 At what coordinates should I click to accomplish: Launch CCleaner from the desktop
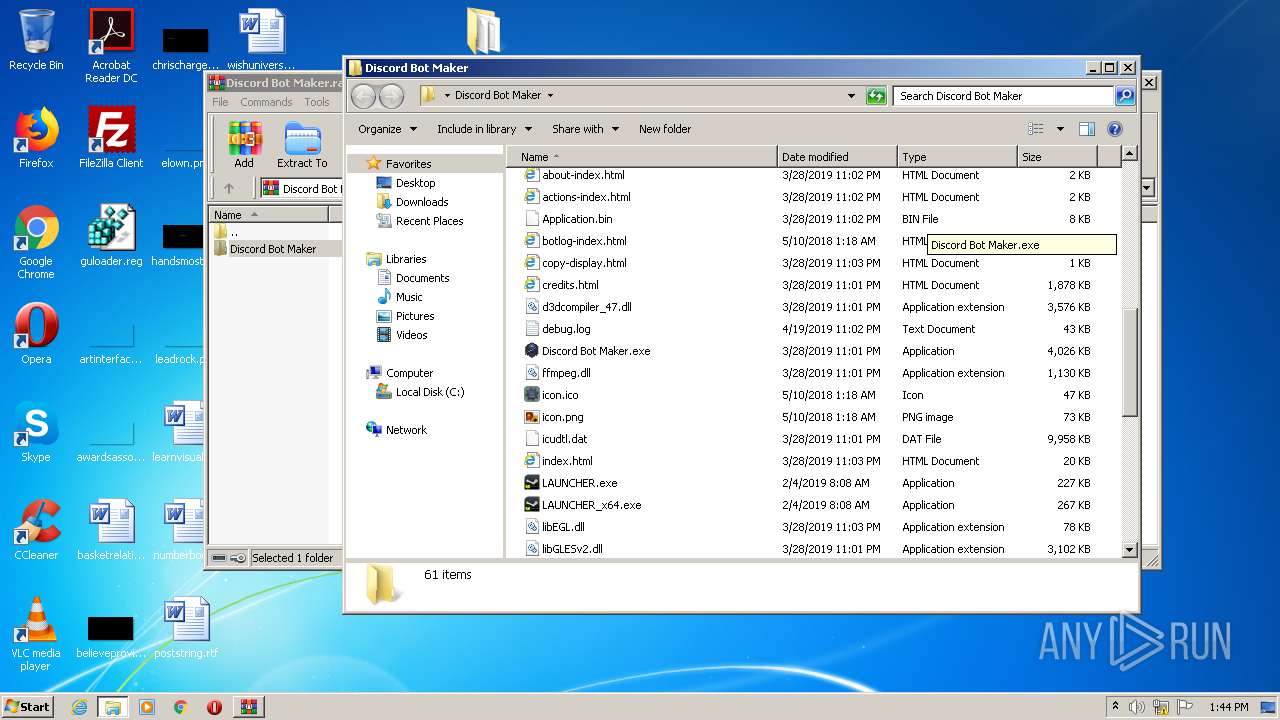click(36, 530)
